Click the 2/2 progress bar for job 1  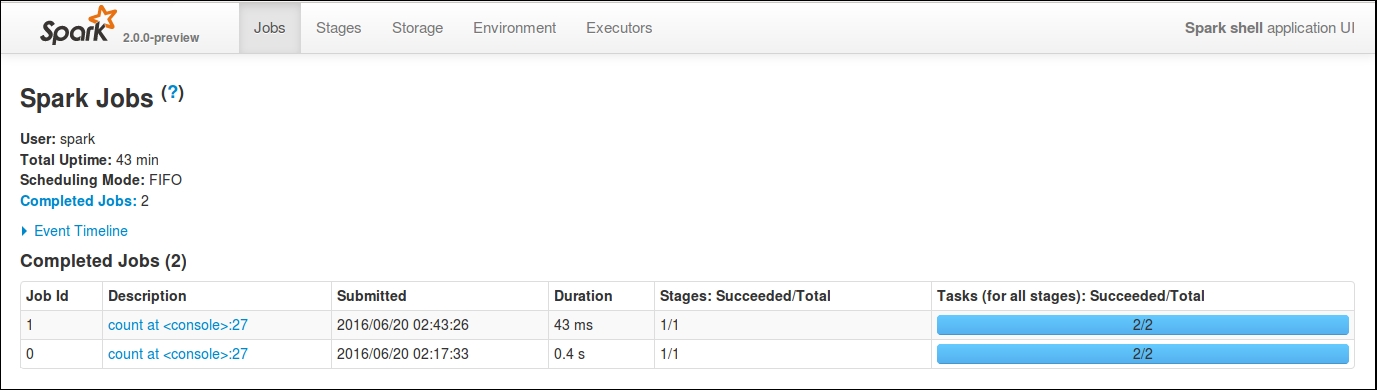tap(1142, 325)
